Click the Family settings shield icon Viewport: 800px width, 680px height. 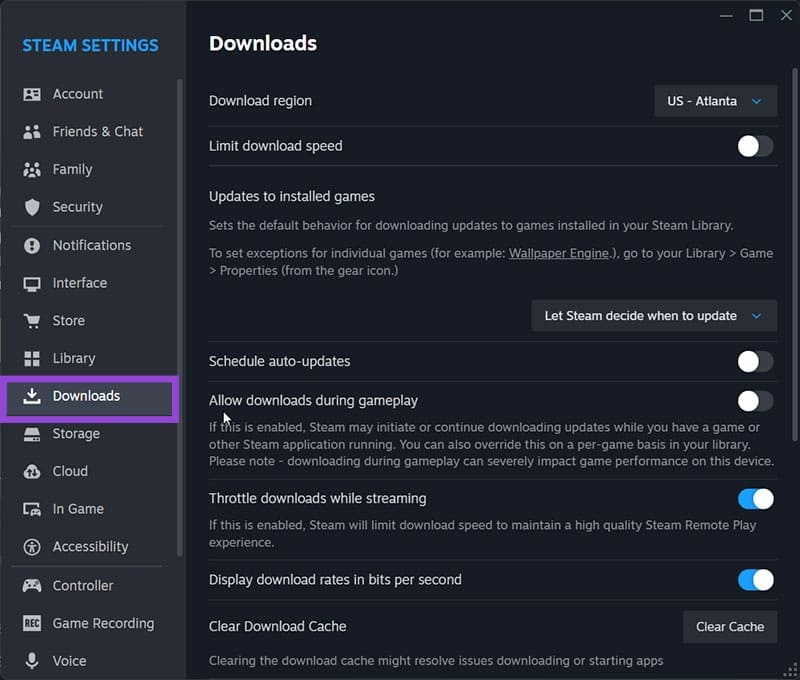[34, 170]
